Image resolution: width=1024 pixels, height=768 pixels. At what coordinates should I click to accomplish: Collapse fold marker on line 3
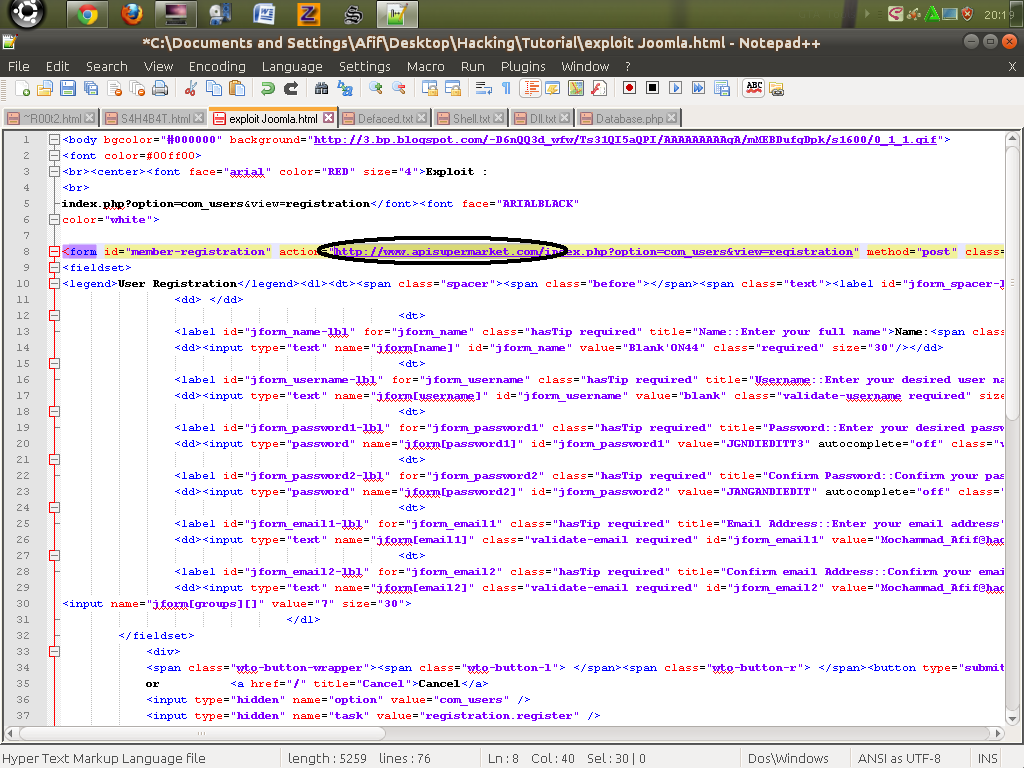point(54,172)
